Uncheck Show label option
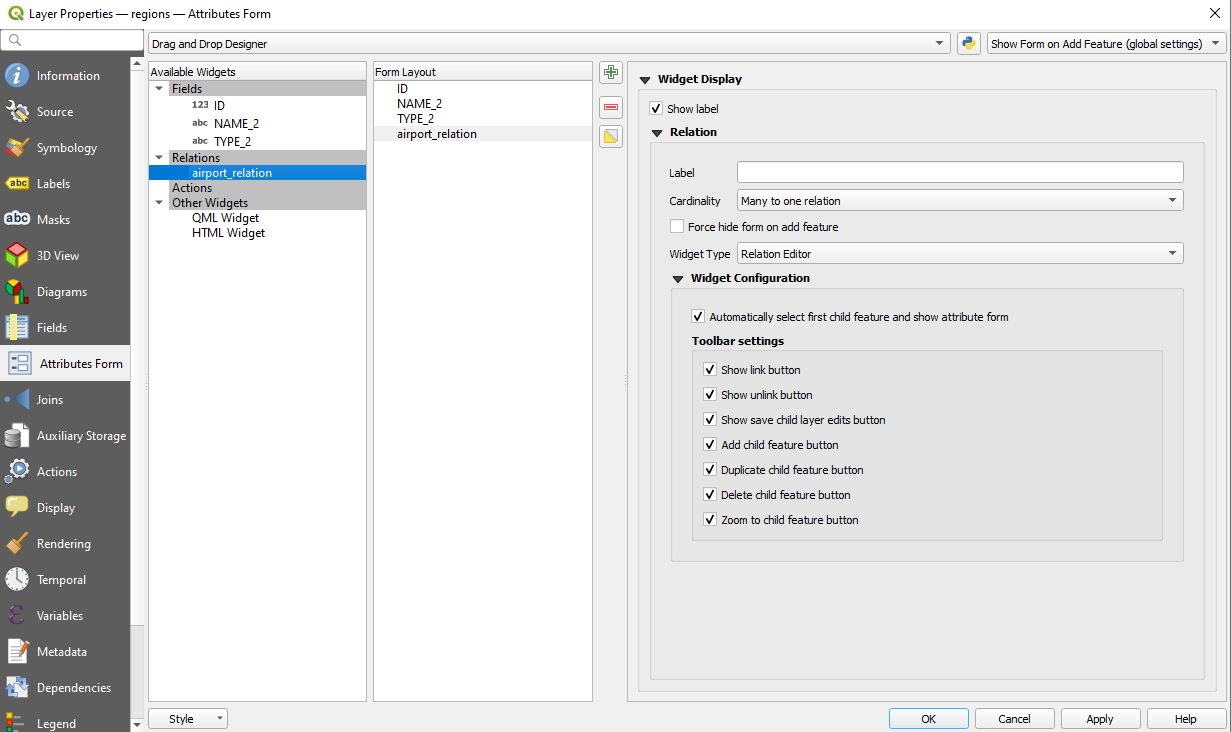1231x732 pixels. (655, 108)
